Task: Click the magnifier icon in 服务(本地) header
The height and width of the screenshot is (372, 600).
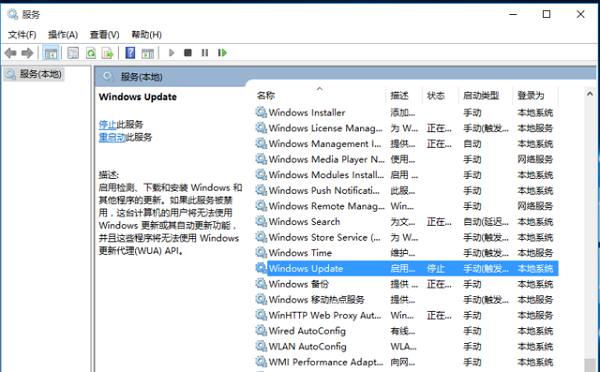Action: (x=108, y=77)
